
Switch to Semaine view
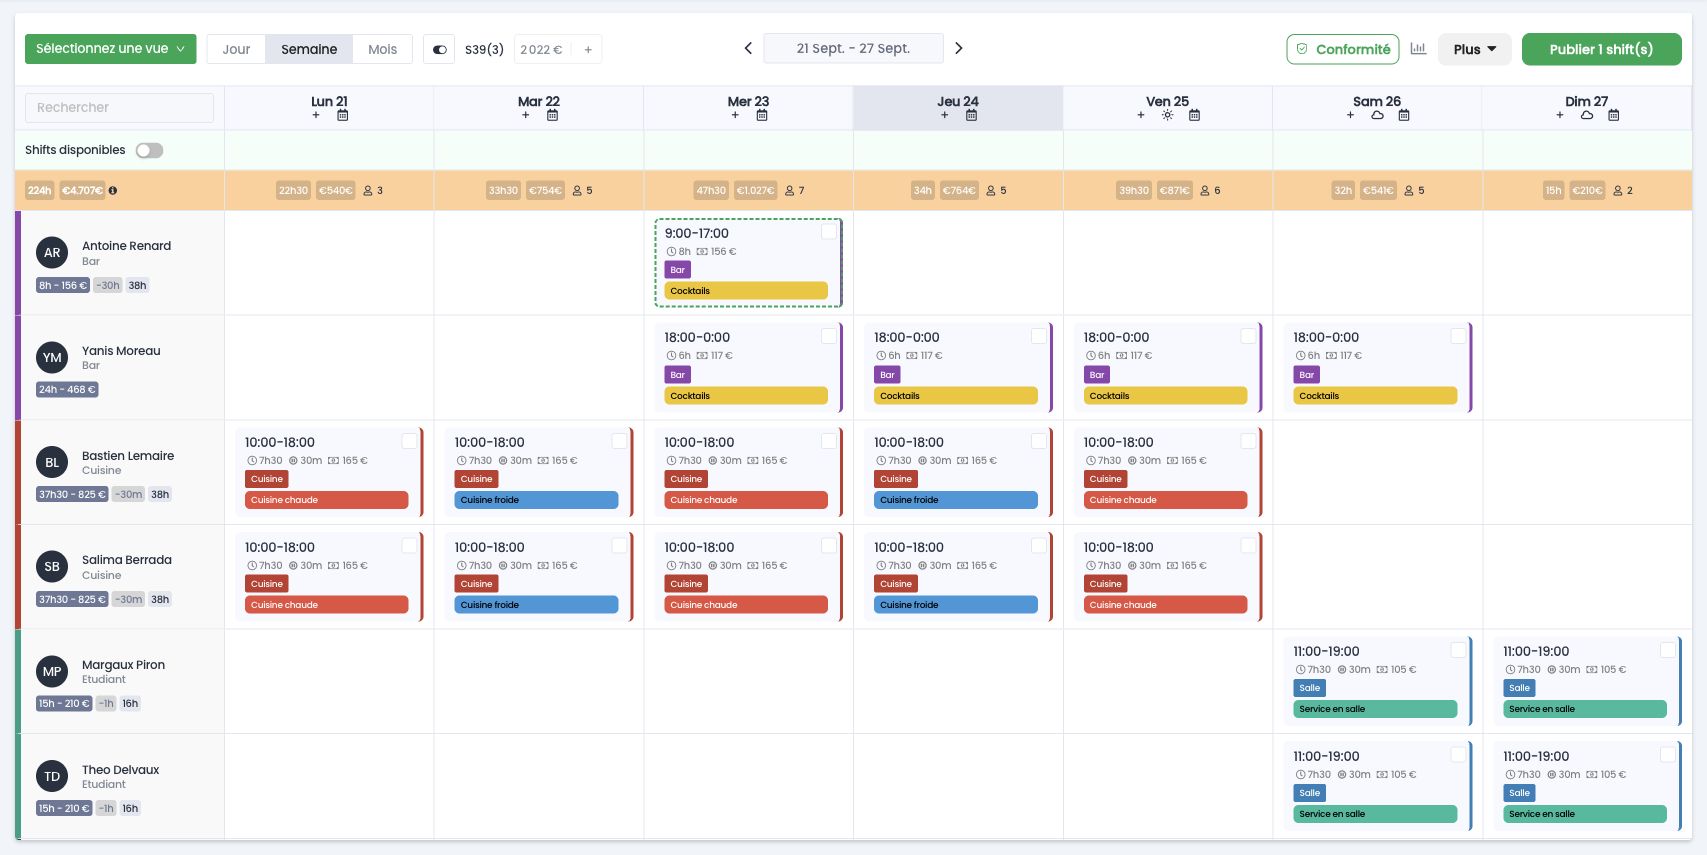[309, 49]
